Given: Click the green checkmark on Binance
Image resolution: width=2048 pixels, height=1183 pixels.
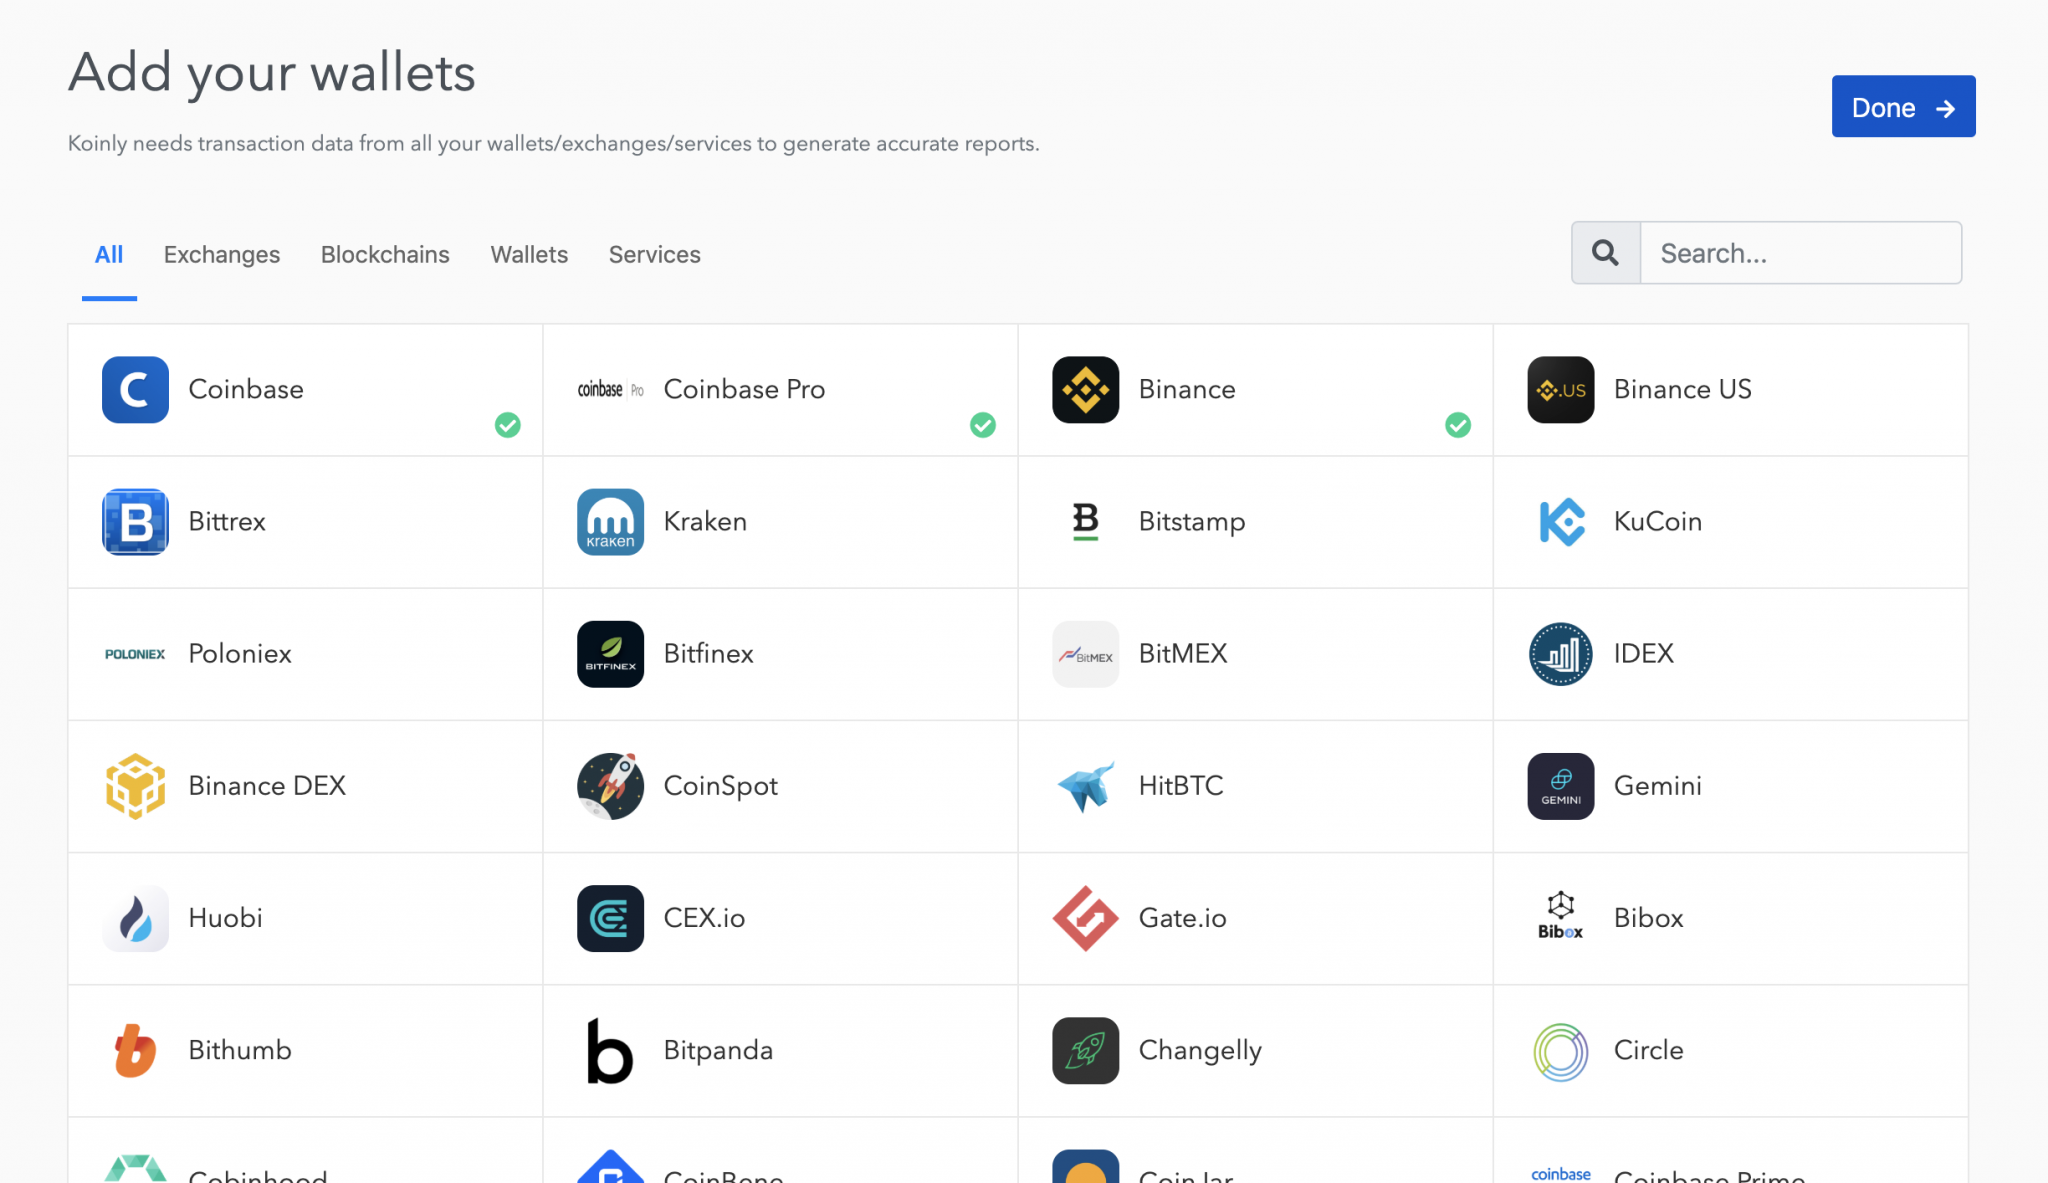Looking at the screenshot, I should (x=1458, y=426).
